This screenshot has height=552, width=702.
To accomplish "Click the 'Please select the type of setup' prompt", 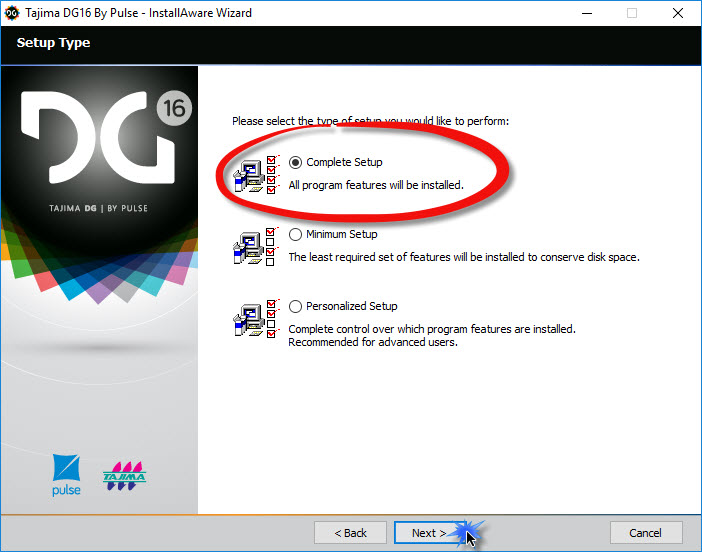I will click(x=370, y=121).
